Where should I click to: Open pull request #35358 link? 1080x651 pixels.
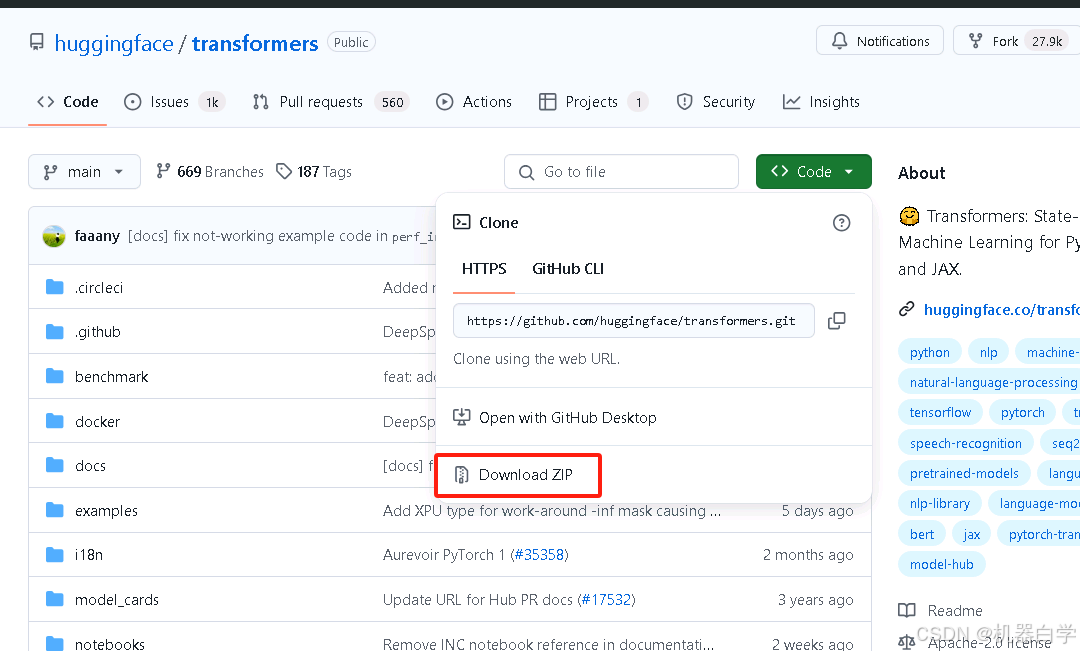(539, 555)
